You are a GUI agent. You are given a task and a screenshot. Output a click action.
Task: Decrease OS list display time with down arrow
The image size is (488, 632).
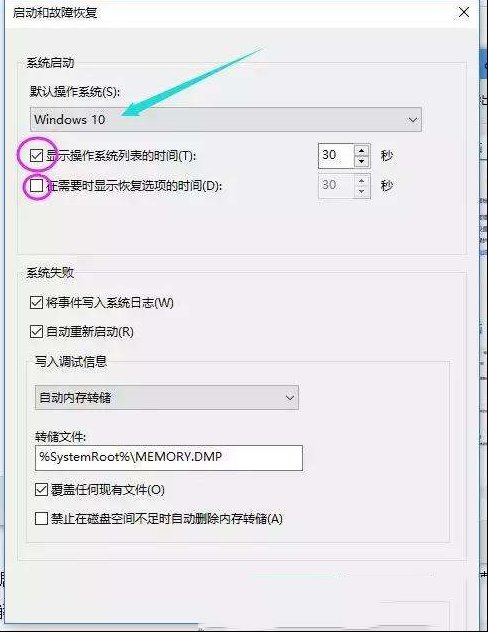pos(361,161)
